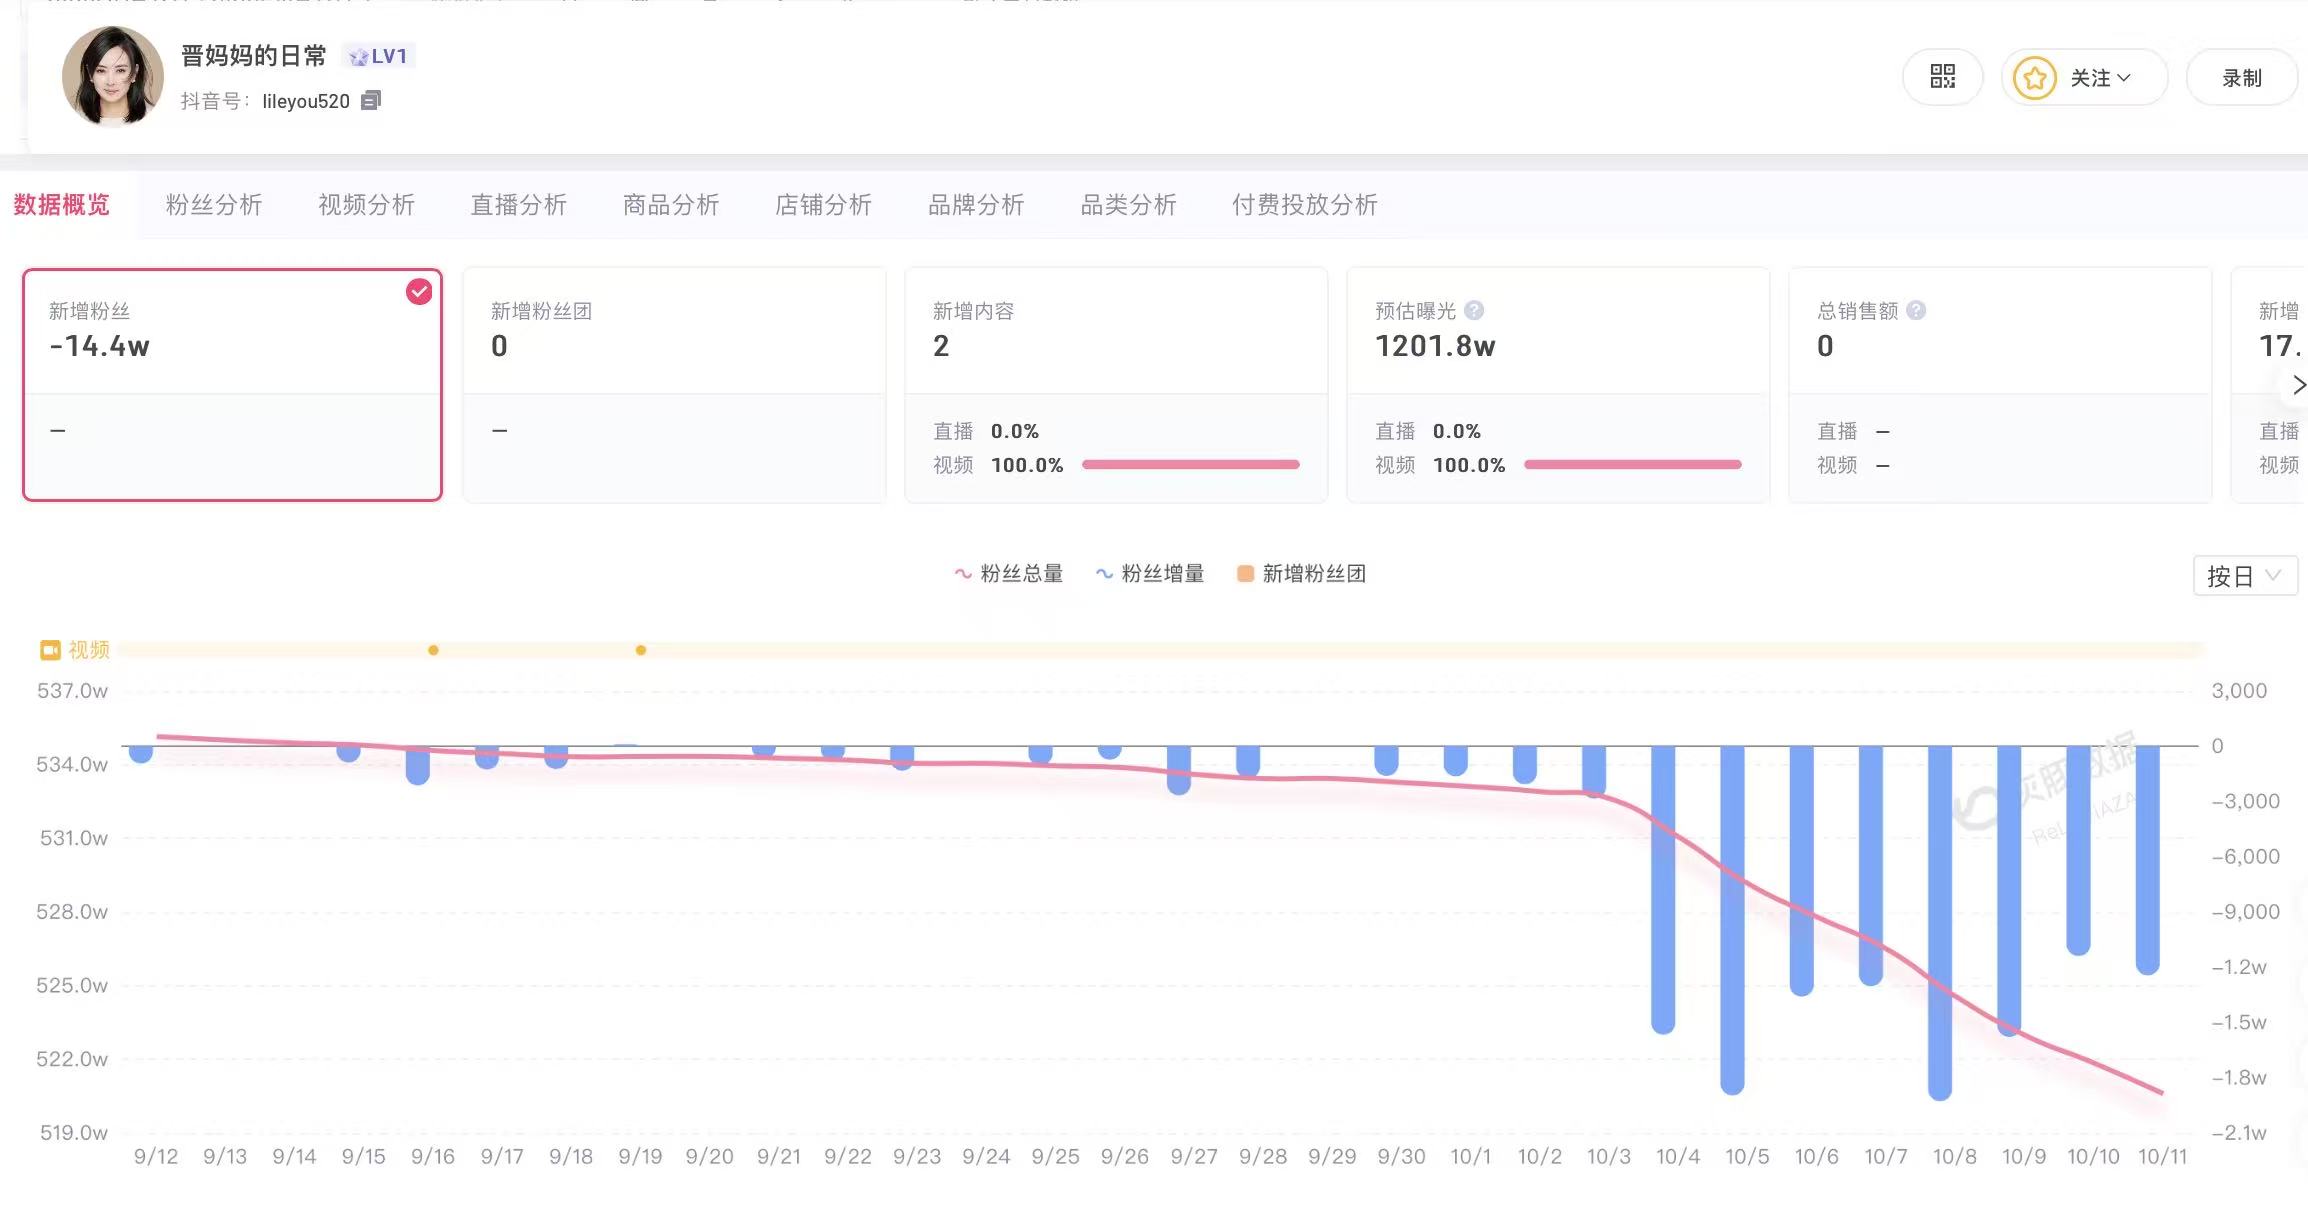
Task: Click the profile avatar photo
Action: [x=113, y=77]
